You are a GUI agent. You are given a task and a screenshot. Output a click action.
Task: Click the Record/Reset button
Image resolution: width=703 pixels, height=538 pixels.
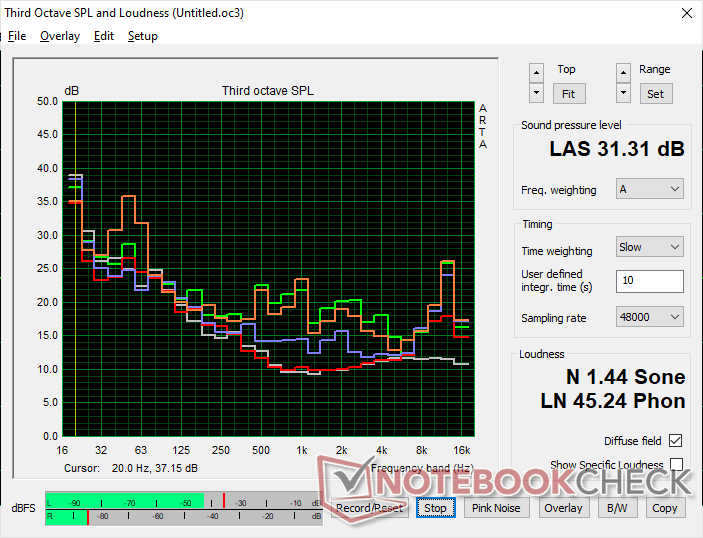pyautogui.click(x=370, y=508)
